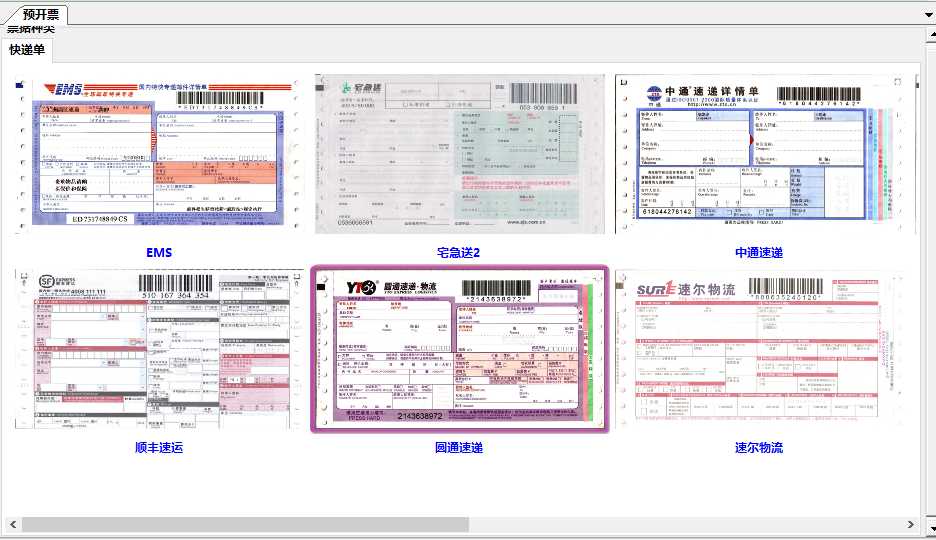Image resolution: width=936 pixels, height=540 pixels.
Task: Select the 快递单 tab
Action: 27,50
